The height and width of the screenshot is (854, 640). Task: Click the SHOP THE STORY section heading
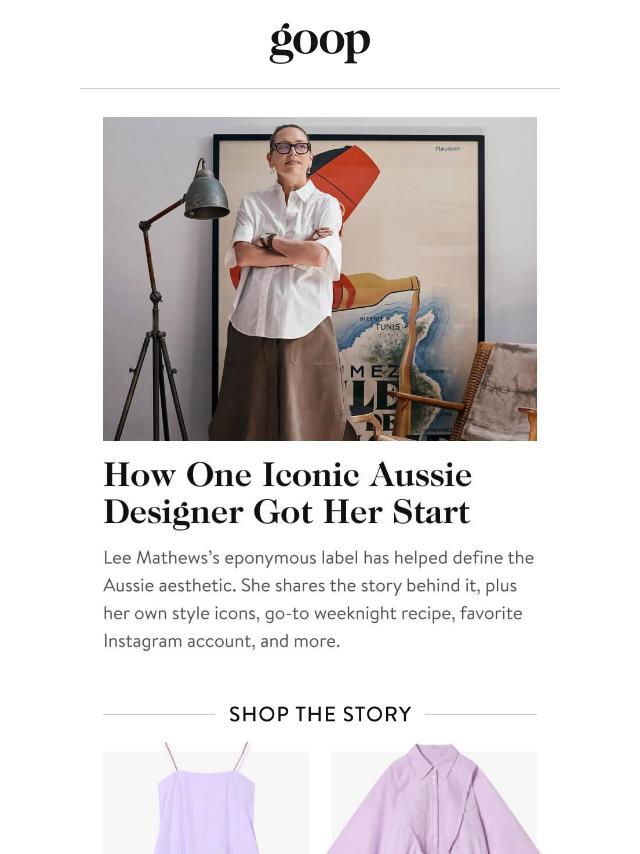[x=320, y=714]
